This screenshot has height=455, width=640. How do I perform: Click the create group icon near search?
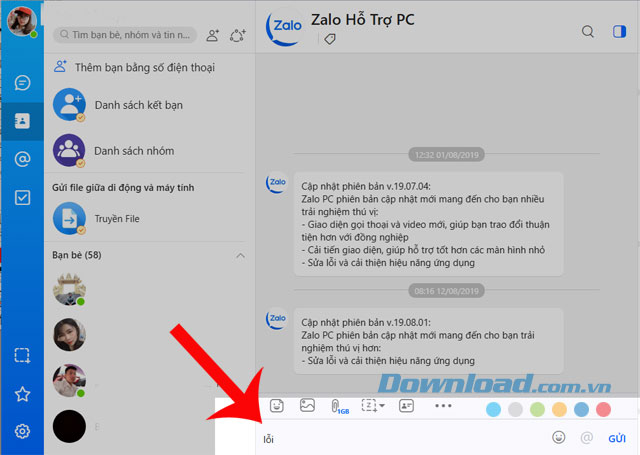(238, 36)
